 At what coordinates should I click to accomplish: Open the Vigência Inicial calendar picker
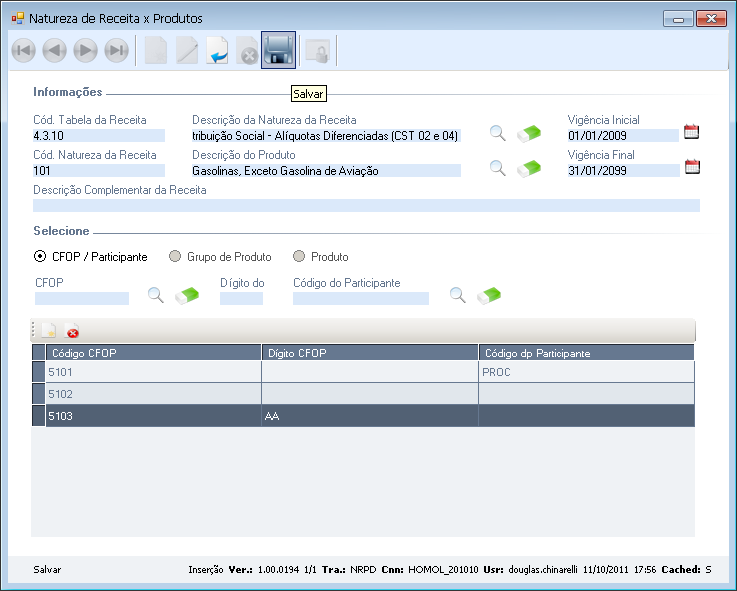(x=691, y=132)
